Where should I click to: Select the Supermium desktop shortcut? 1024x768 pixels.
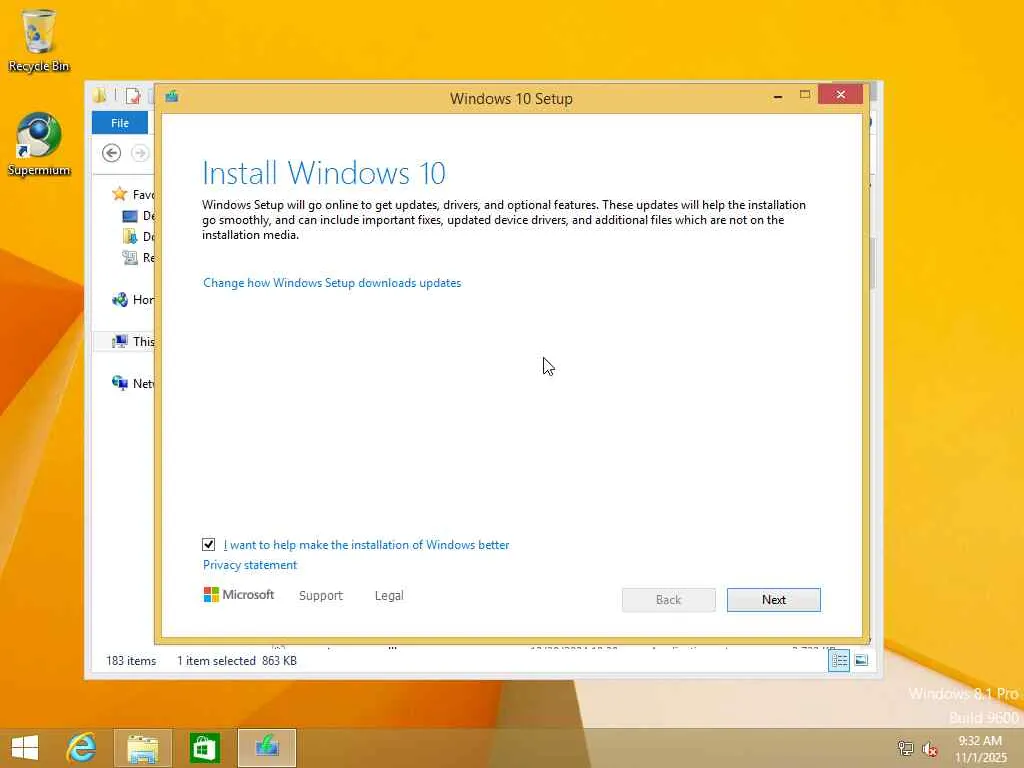point(39,144)
